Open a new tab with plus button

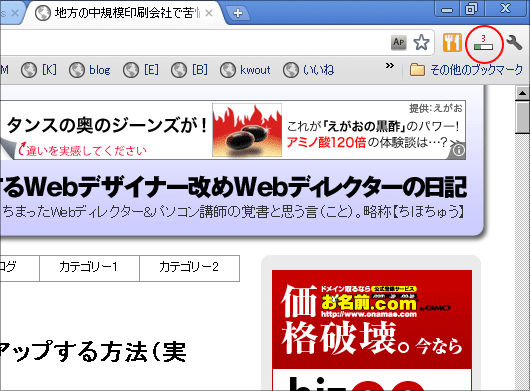click(x=238, y=13)
